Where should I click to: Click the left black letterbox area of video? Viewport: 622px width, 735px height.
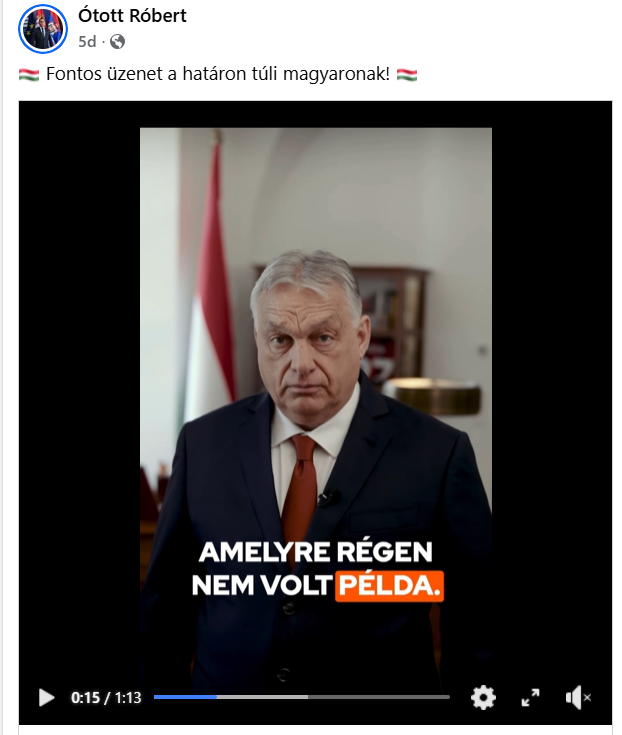[80, 389]
